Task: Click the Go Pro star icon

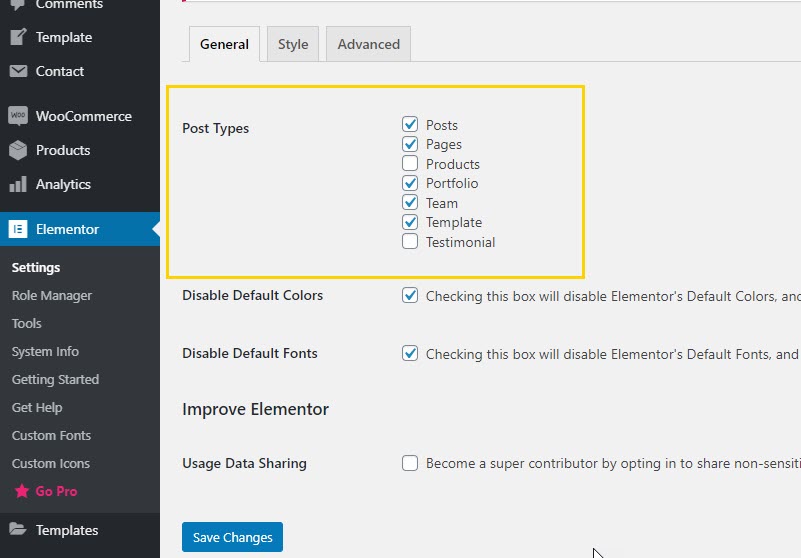Action: 21,491
